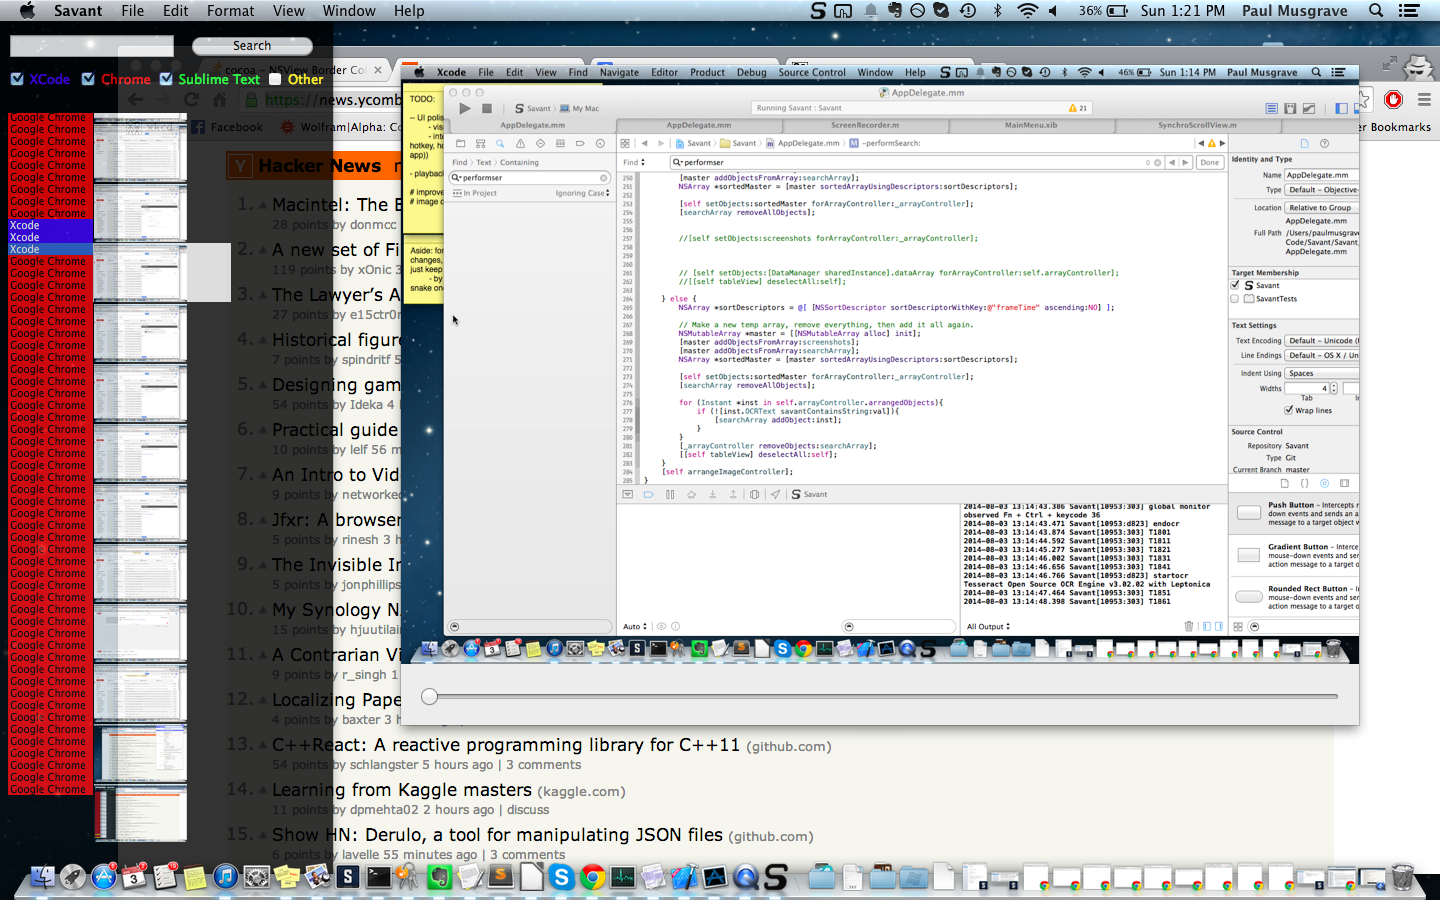Open the Show HN: Derulo link
1440x900 pixels.
coord(497,835)
